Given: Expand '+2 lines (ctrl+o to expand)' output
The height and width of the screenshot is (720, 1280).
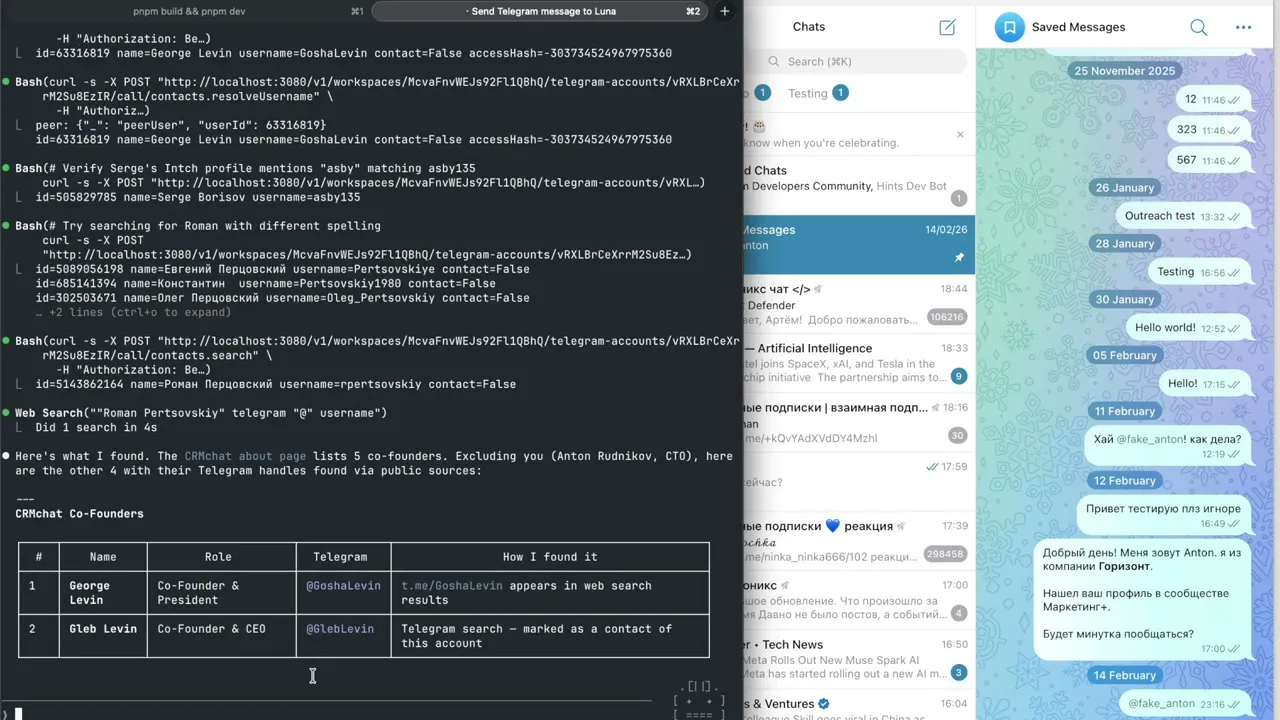Looking at the screenshot, I should [133, 312].
